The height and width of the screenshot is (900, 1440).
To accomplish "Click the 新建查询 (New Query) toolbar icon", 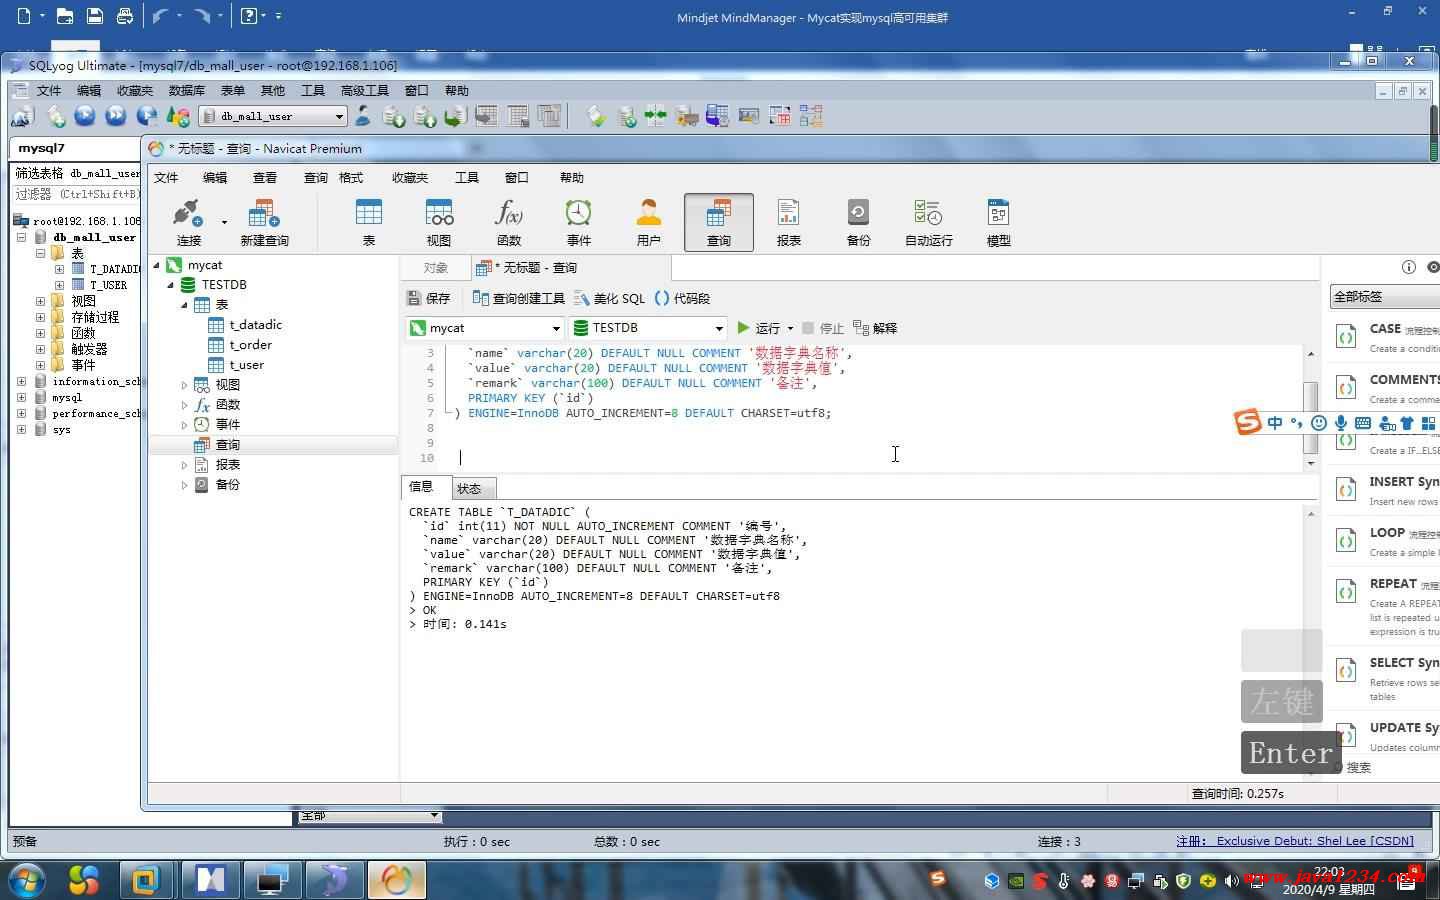I will click(264, 222).
